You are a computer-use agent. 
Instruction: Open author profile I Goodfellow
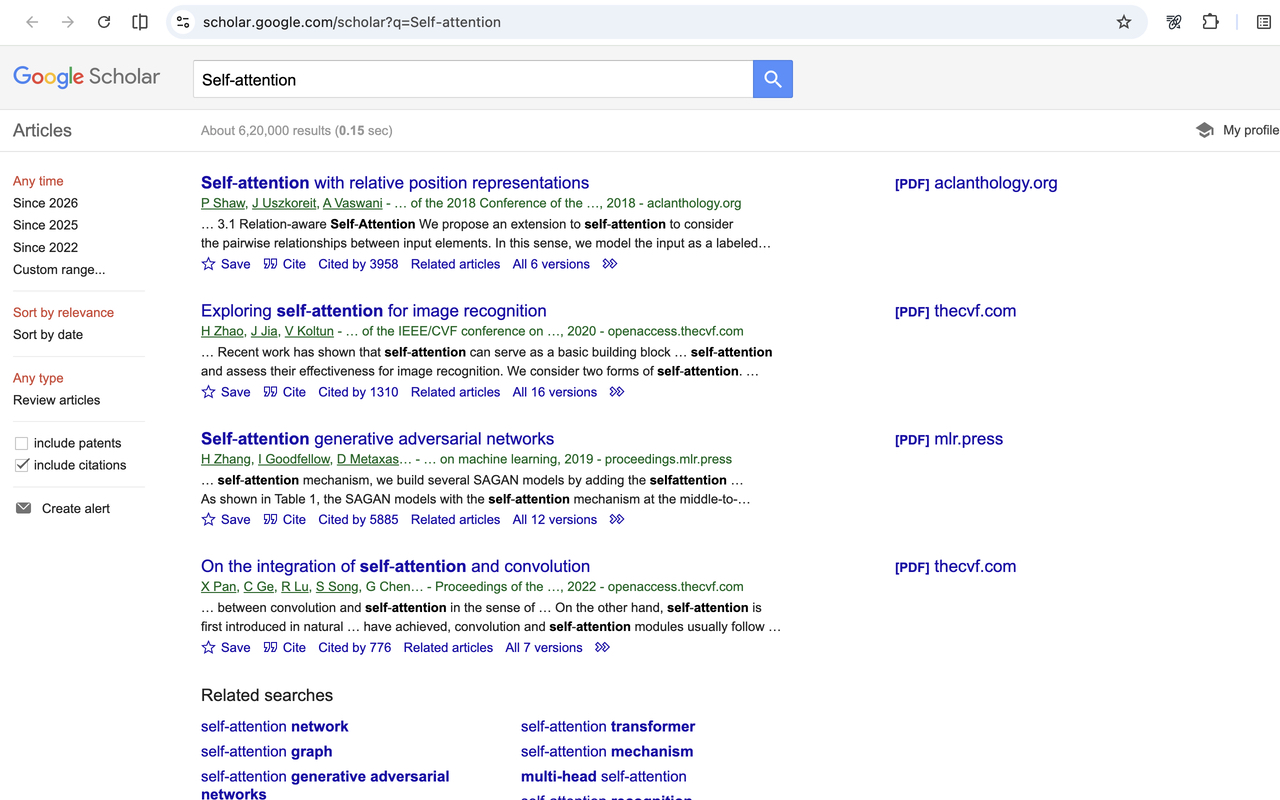click(x=293, y=459)
